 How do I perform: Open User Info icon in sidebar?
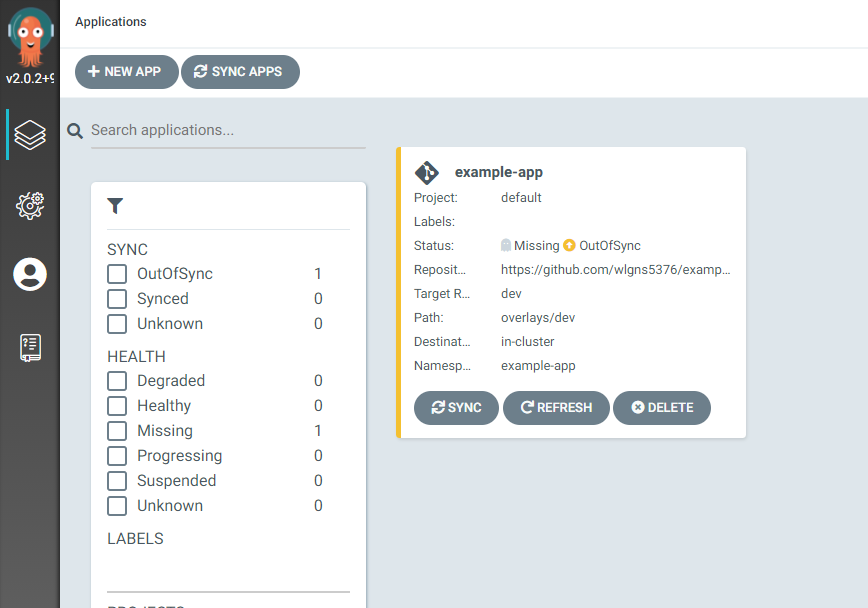point(30,274)
